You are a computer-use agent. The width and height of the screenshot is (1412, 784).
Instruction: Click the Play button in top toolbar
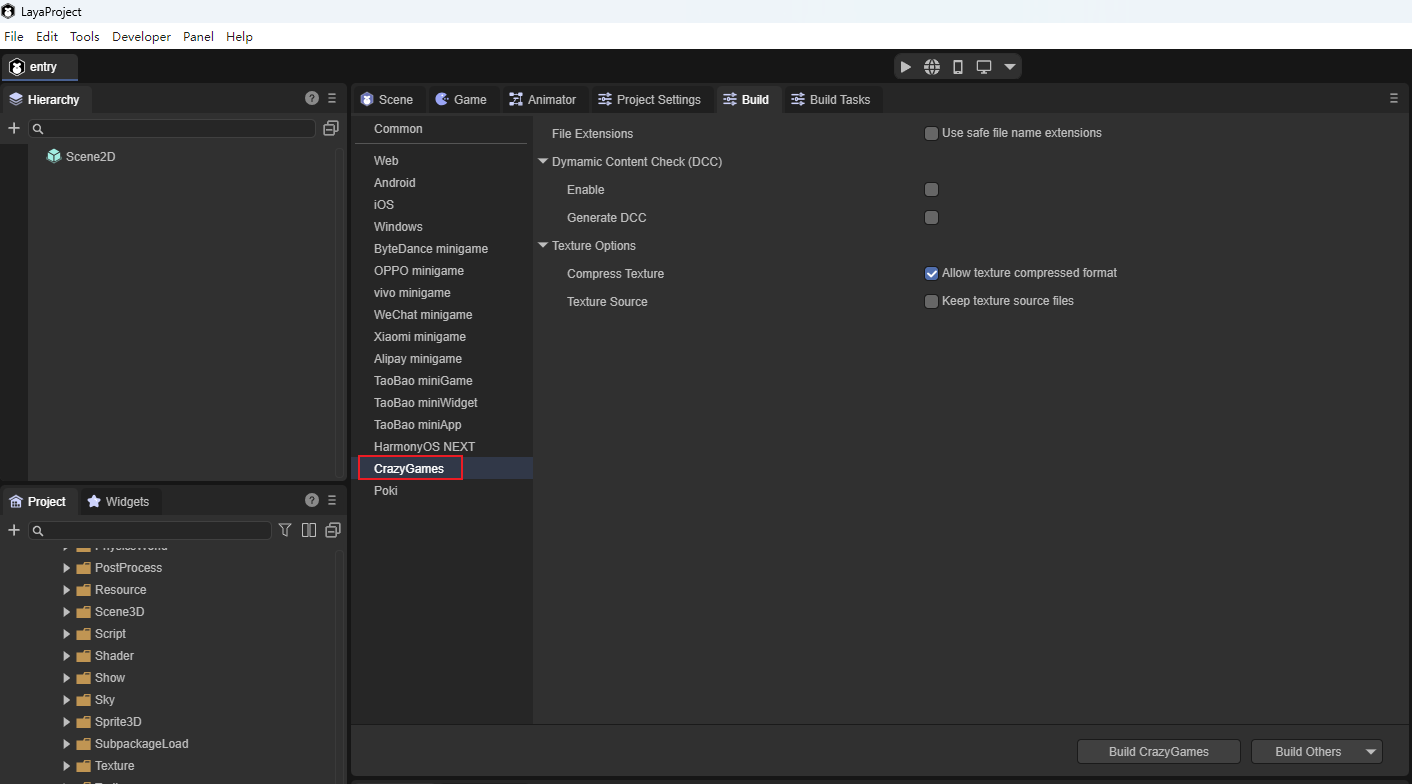click(x=906, y=67)
